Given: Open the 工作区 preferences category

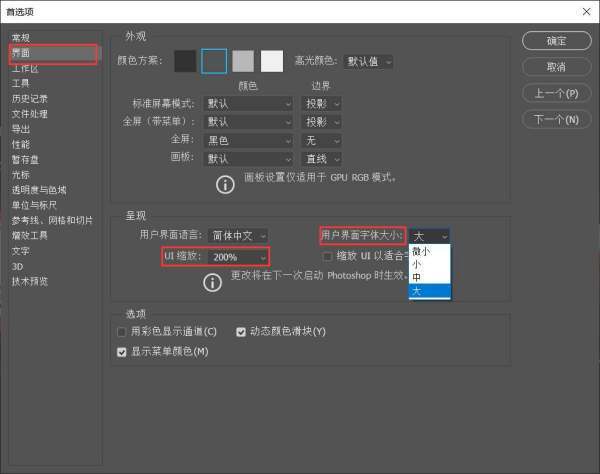Looking at the screenshot, I should 25,69.
